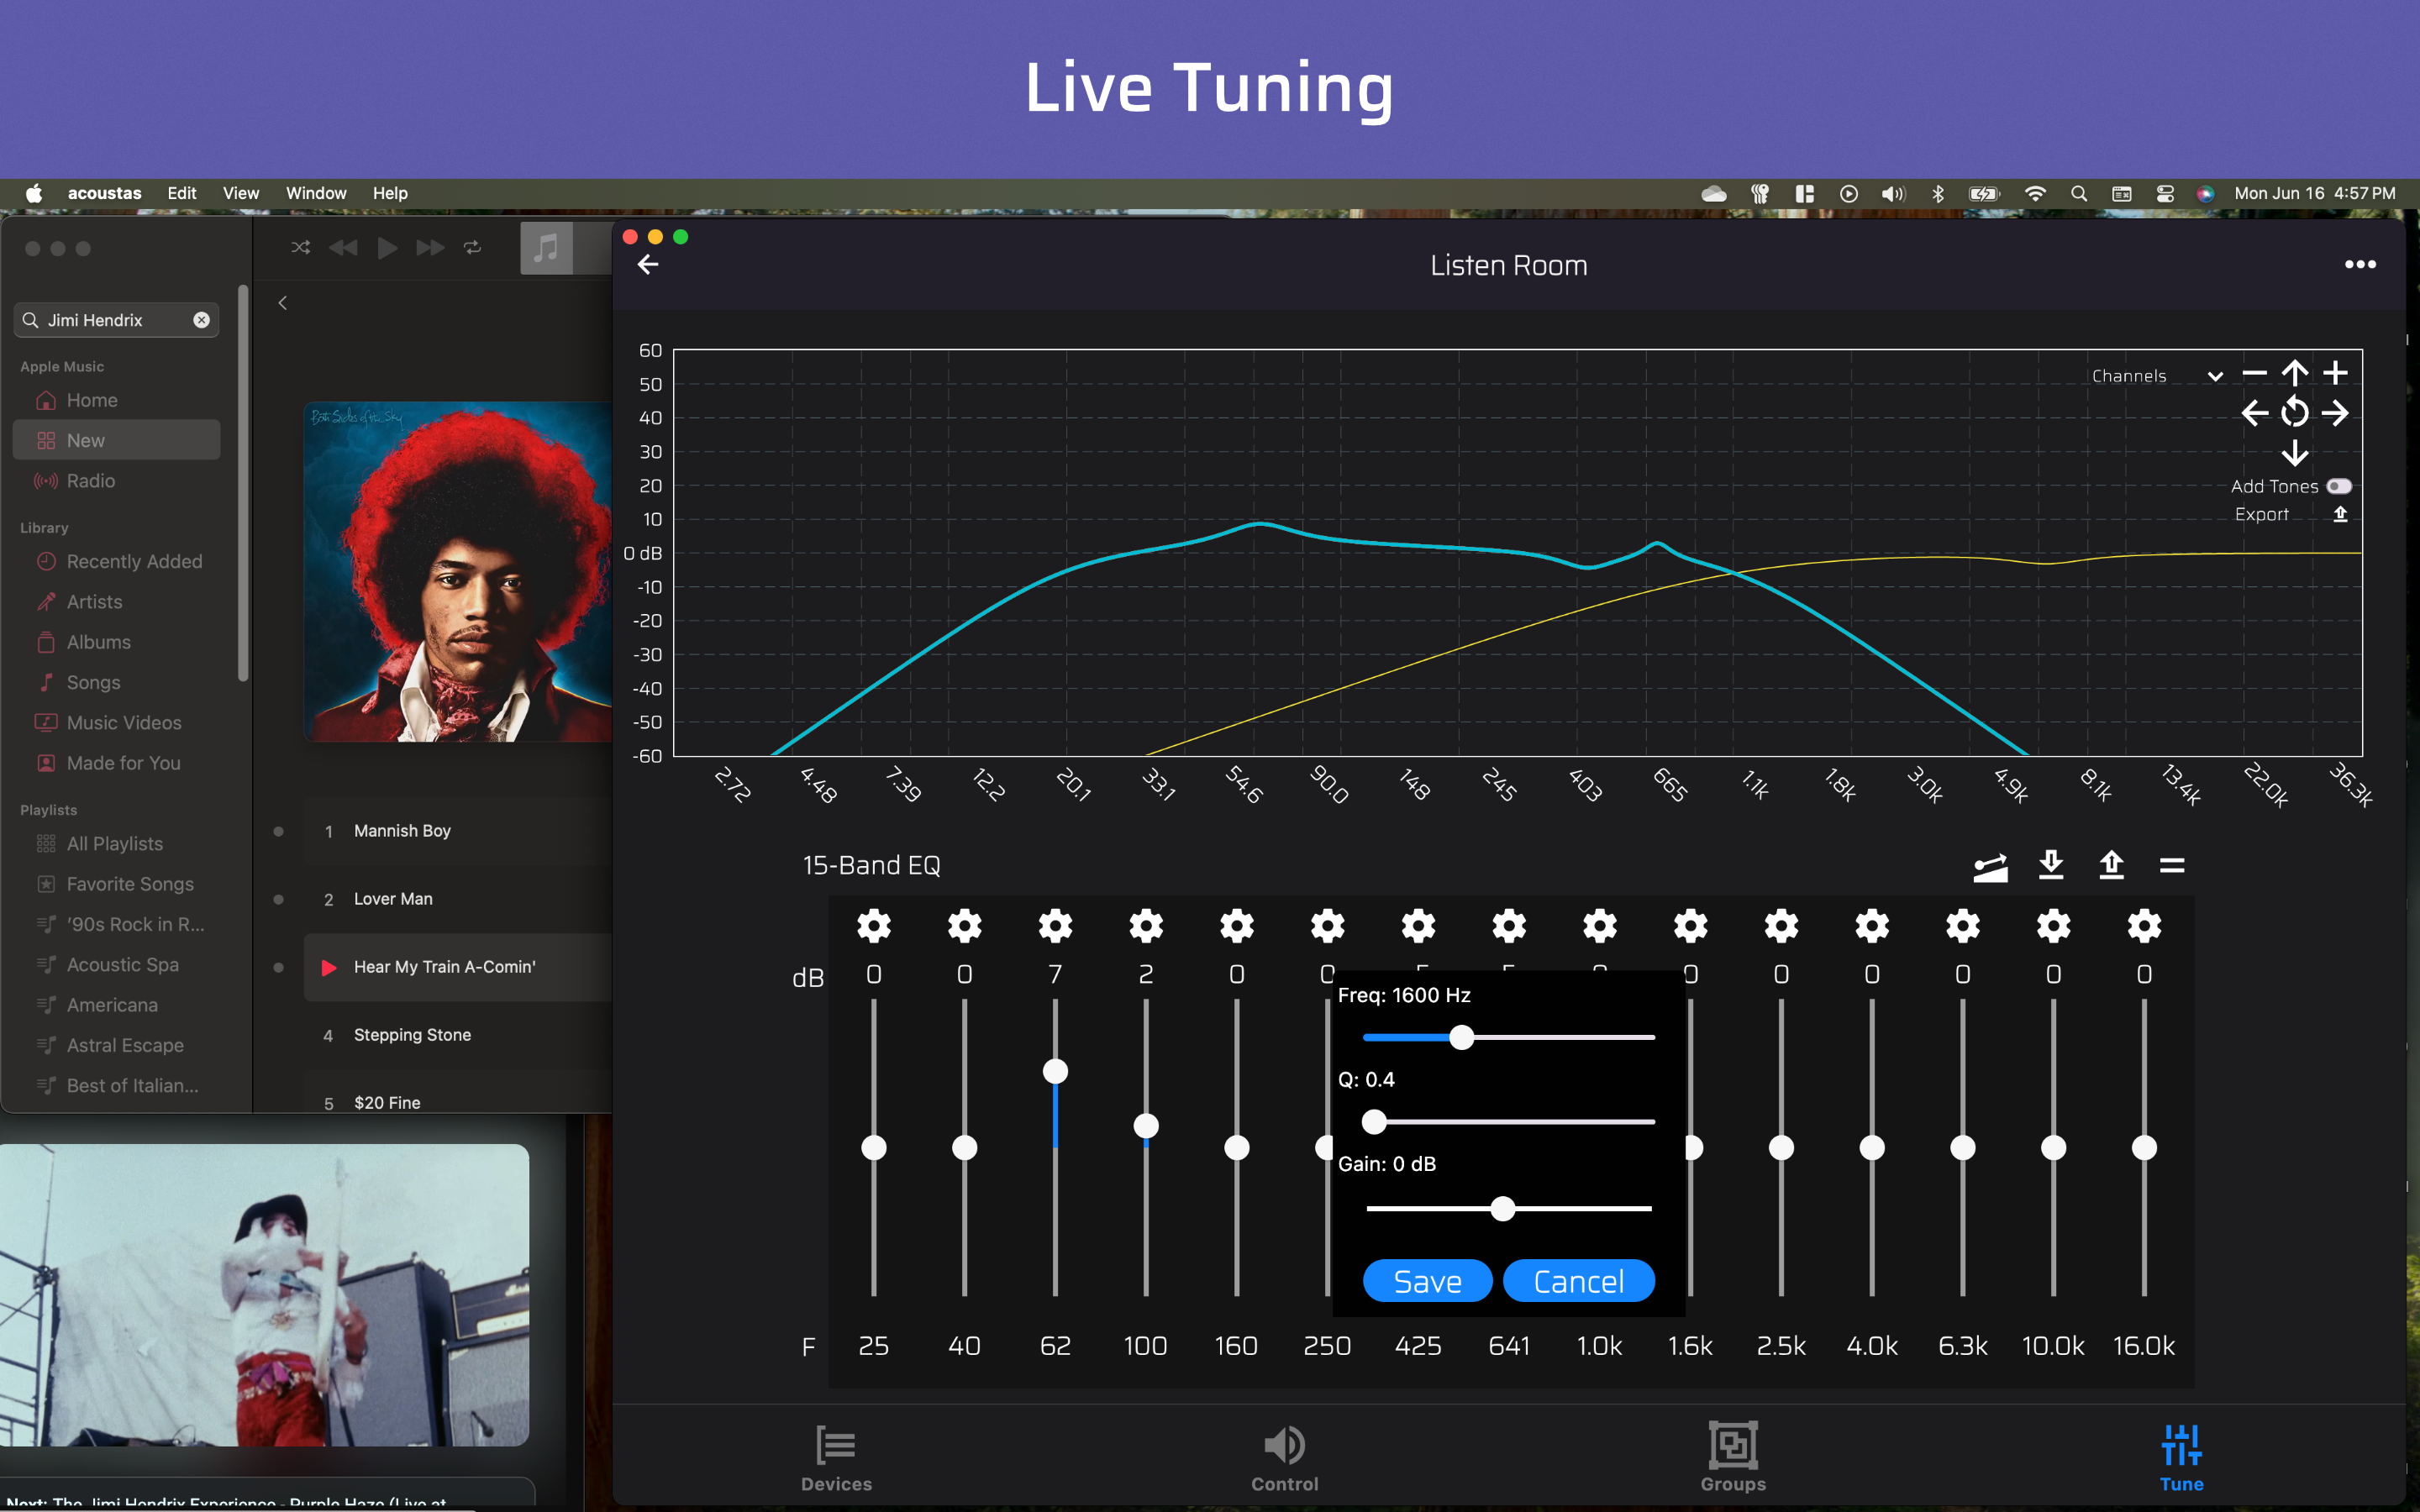The height and width of the screenshot is (1512, 2420).
Task: Go back with the Listen Room arrow
Action: point(648,265)
